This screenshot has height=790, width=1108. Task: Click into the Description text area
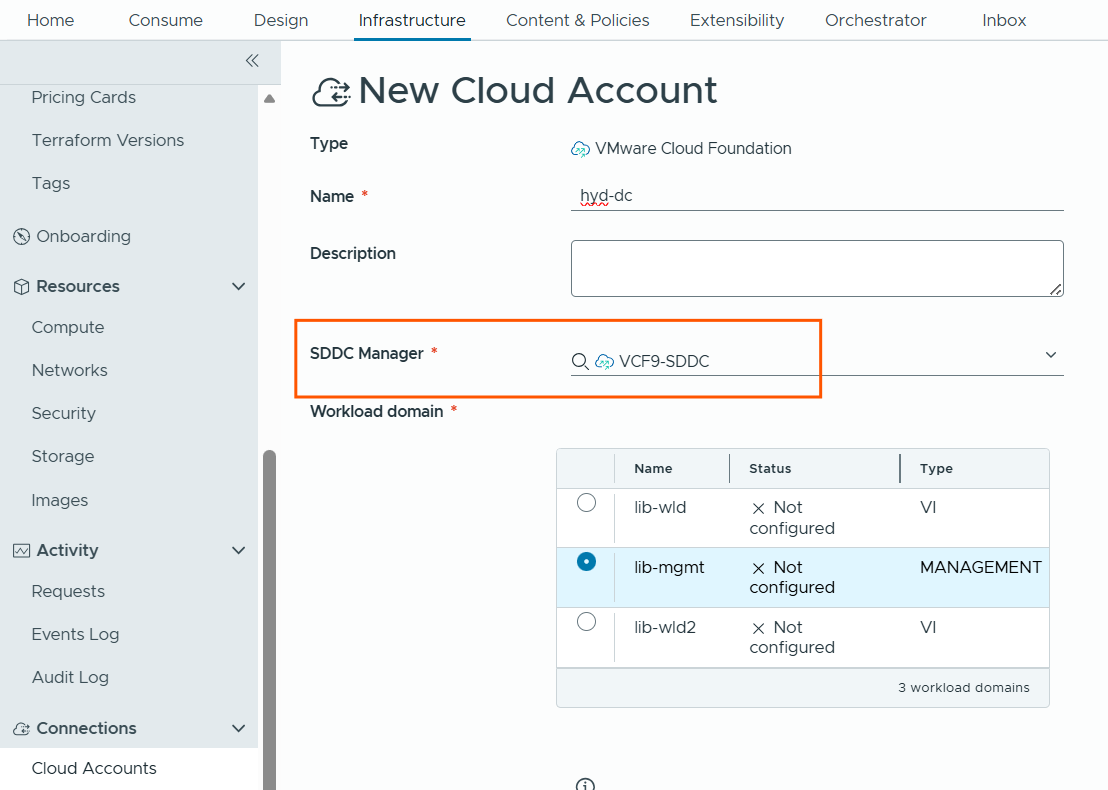pyautogui.click(x=816, y=268)
